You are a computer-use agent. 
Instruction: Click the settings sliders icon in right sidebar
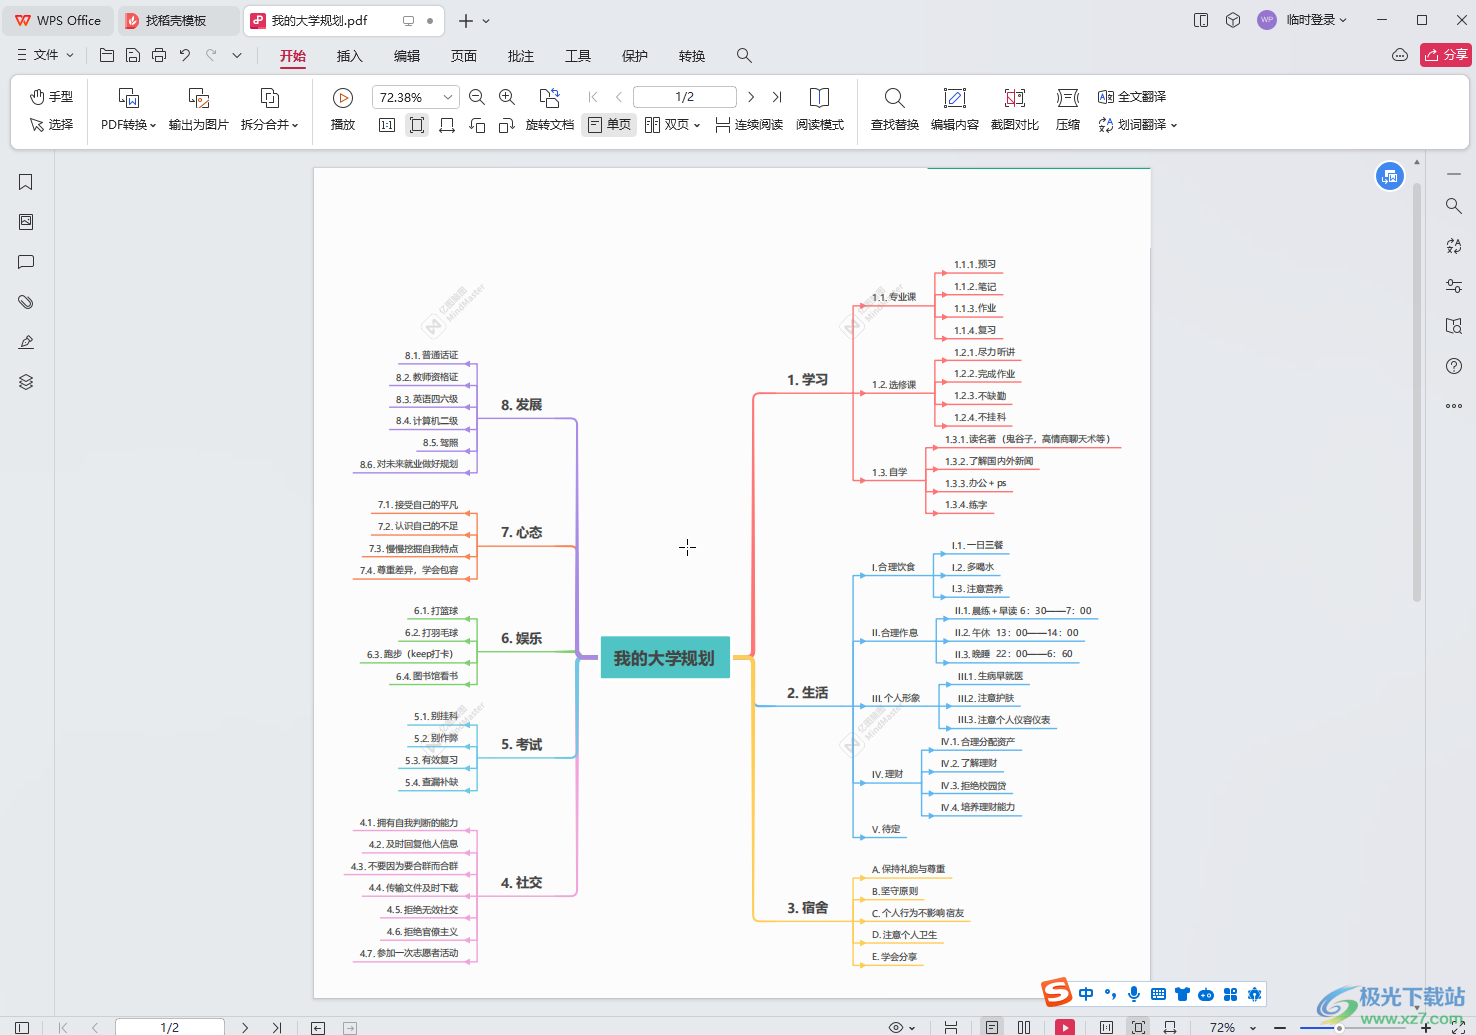1454,286
